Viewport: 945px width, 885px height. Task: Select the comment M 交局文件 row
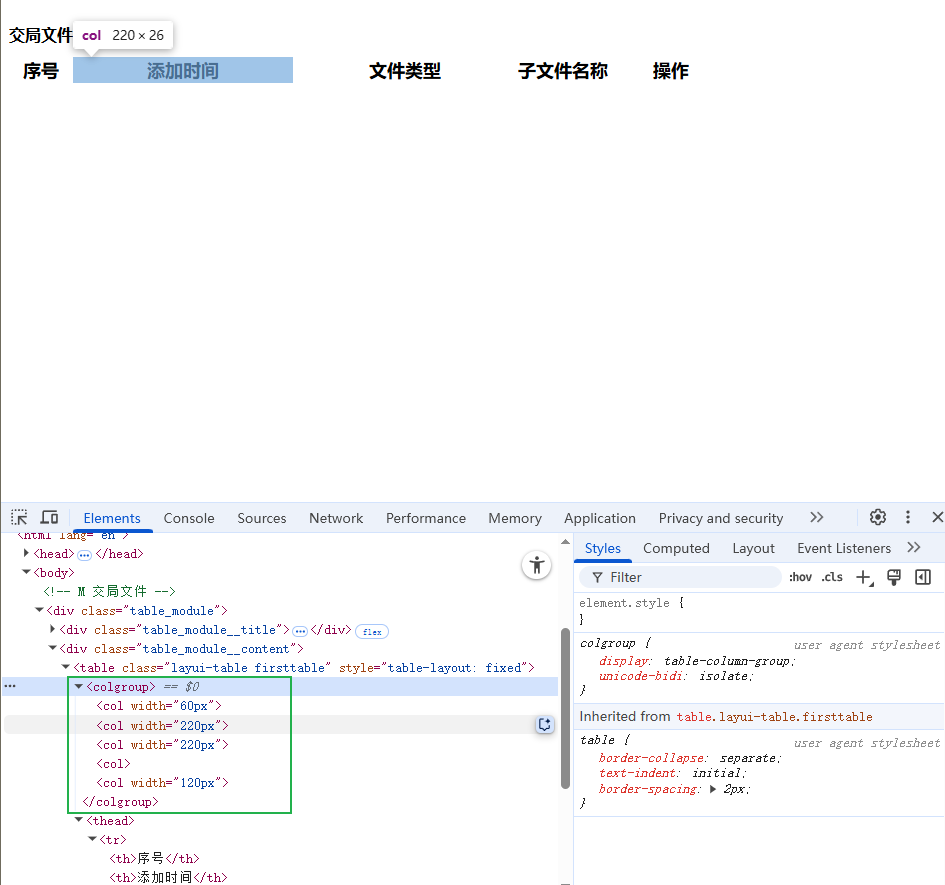pyautogui.click(x=109, y=591)
